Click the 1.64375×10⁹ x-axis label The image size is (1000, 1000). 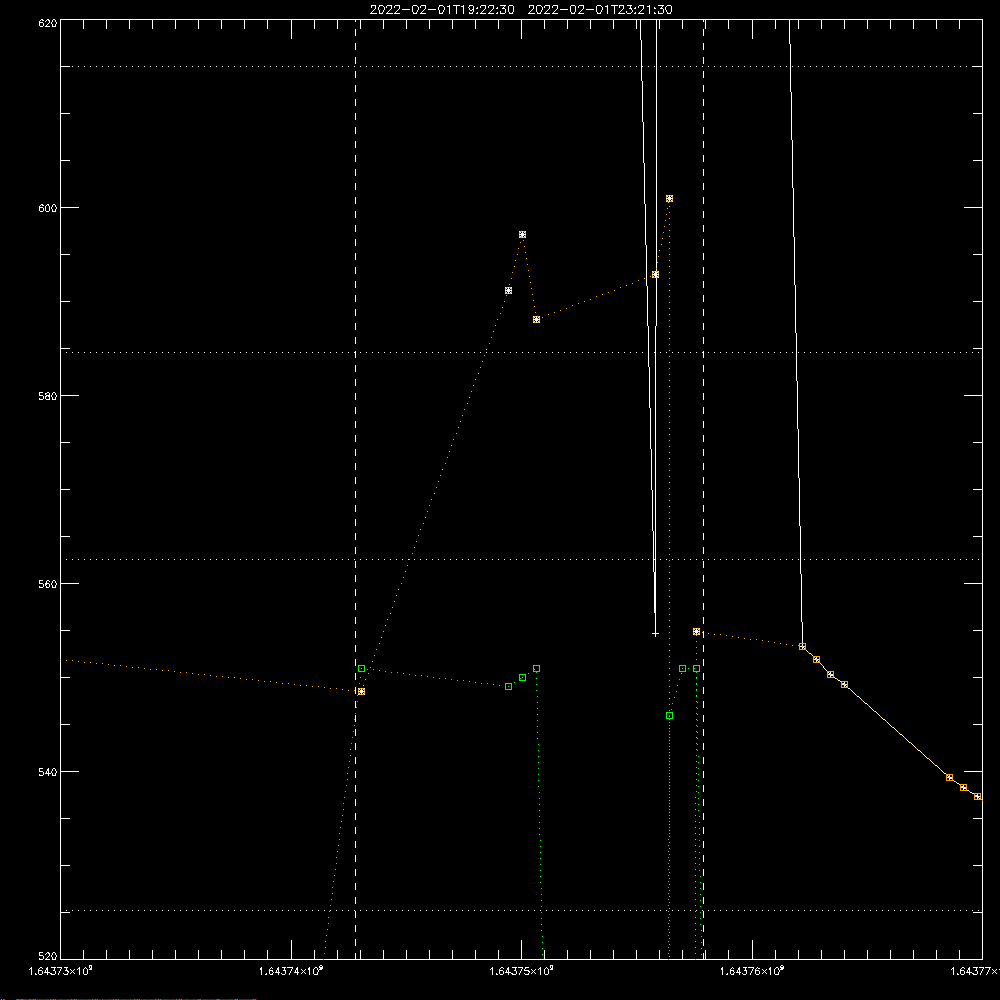(522, 971)
